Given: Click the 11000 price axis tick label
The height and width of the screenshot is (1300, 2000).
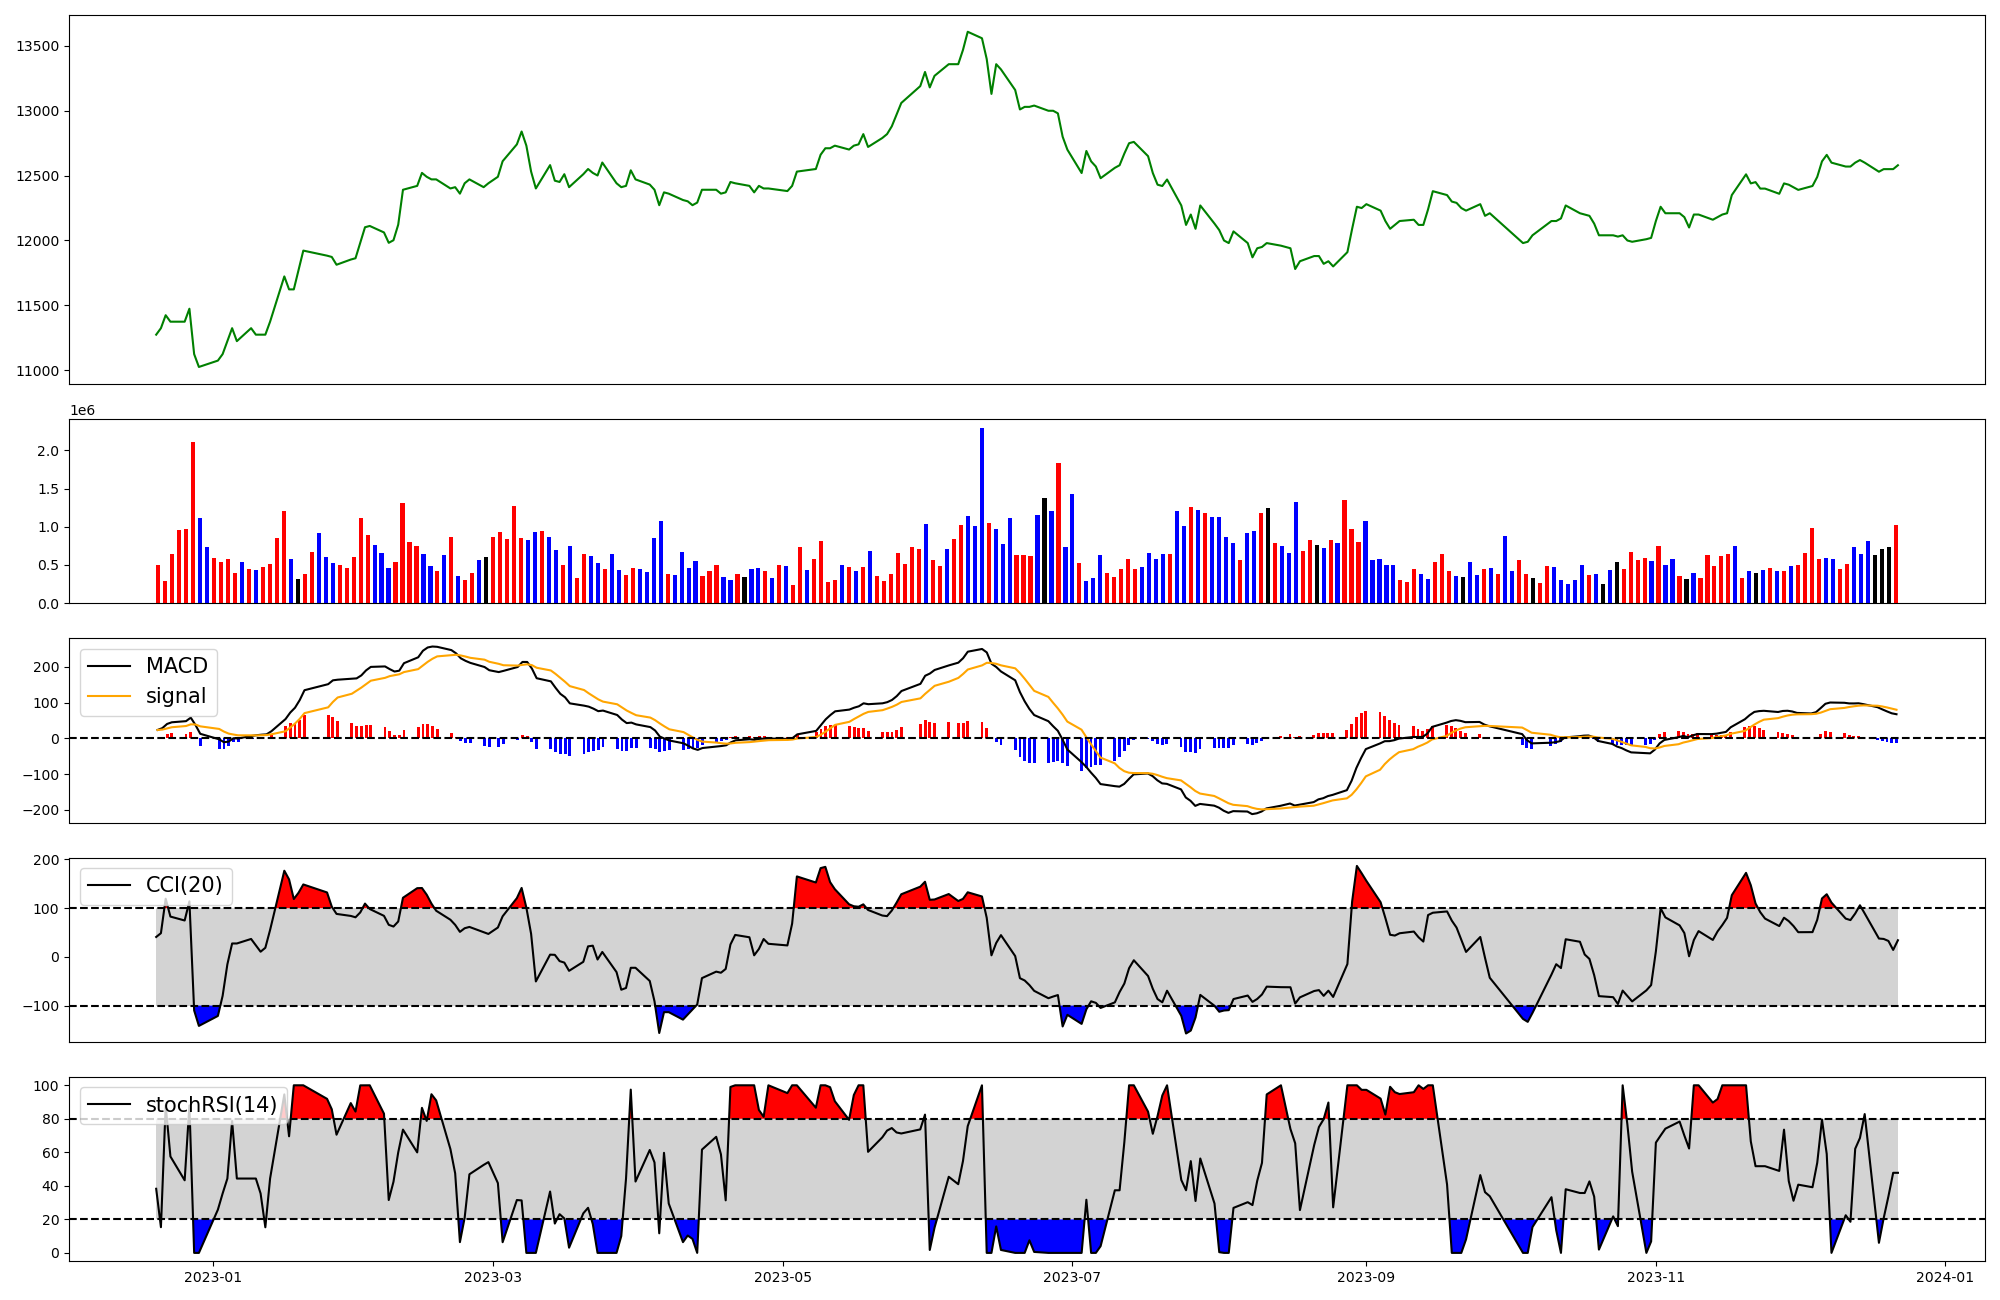Looking at the screenshot, I should [x=37, y=371].
